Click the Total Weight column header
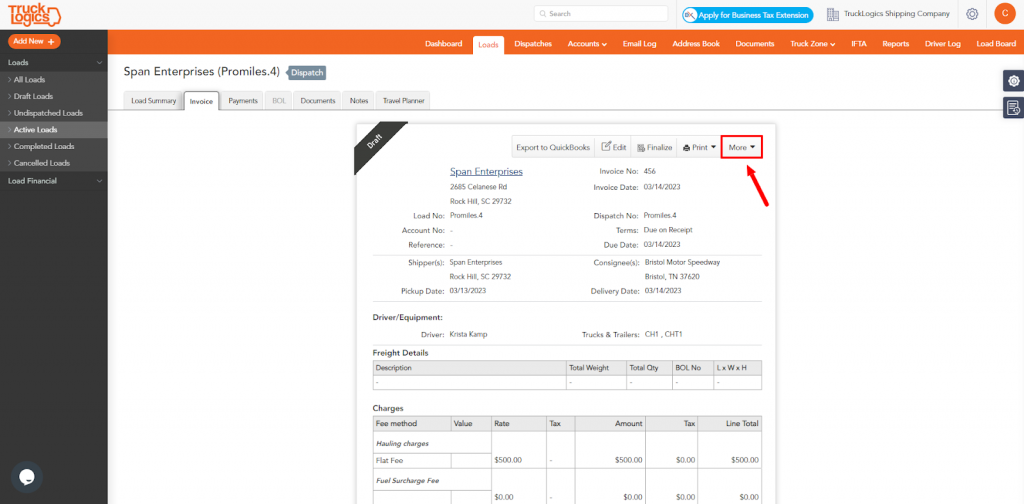This screenshot has width=1024, height=504. click(596, 368)
